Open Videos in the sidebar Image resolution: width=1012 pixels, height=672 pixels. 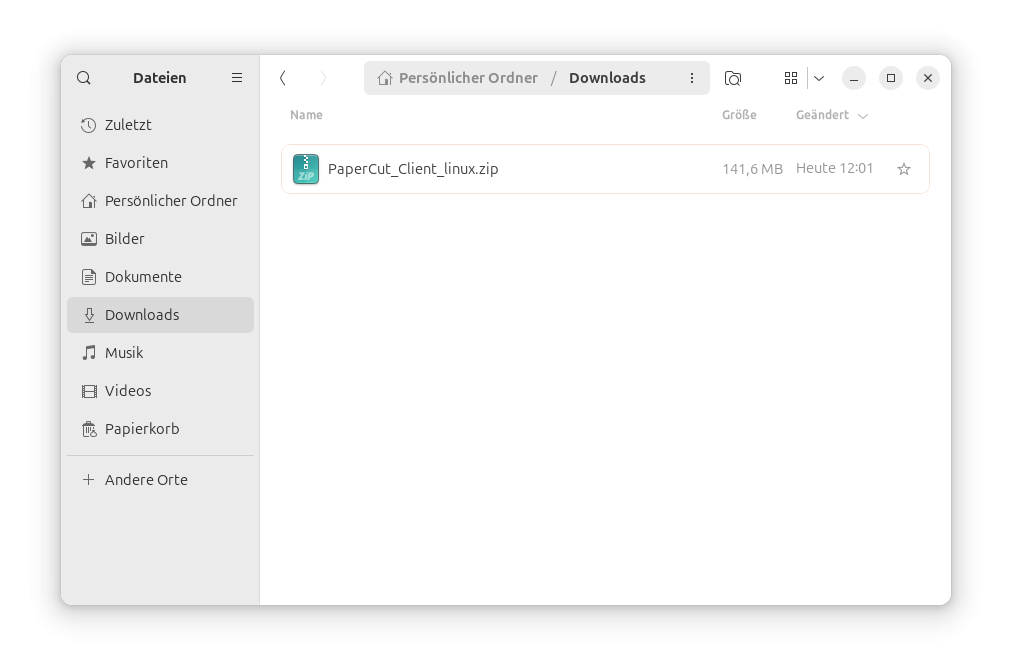[x=160, y=391]
